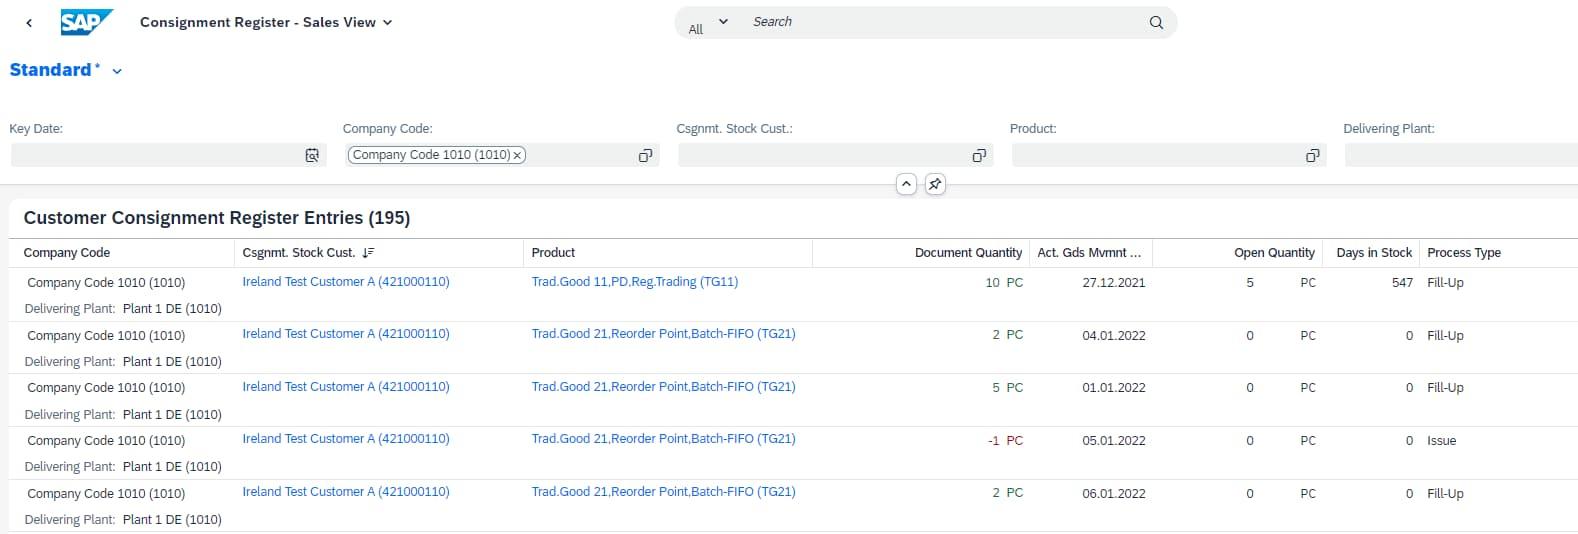Click the Issue process type cell

click(1442, 441)
